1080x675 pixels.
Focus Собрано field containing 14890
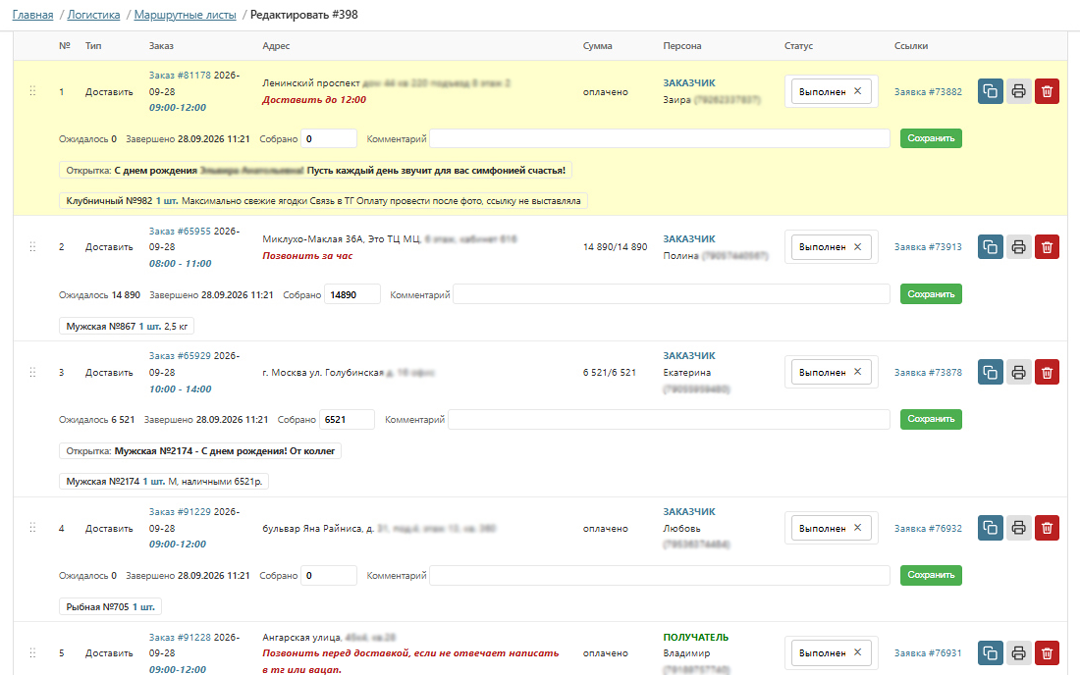pyautogui.click(x=352, y=295)
